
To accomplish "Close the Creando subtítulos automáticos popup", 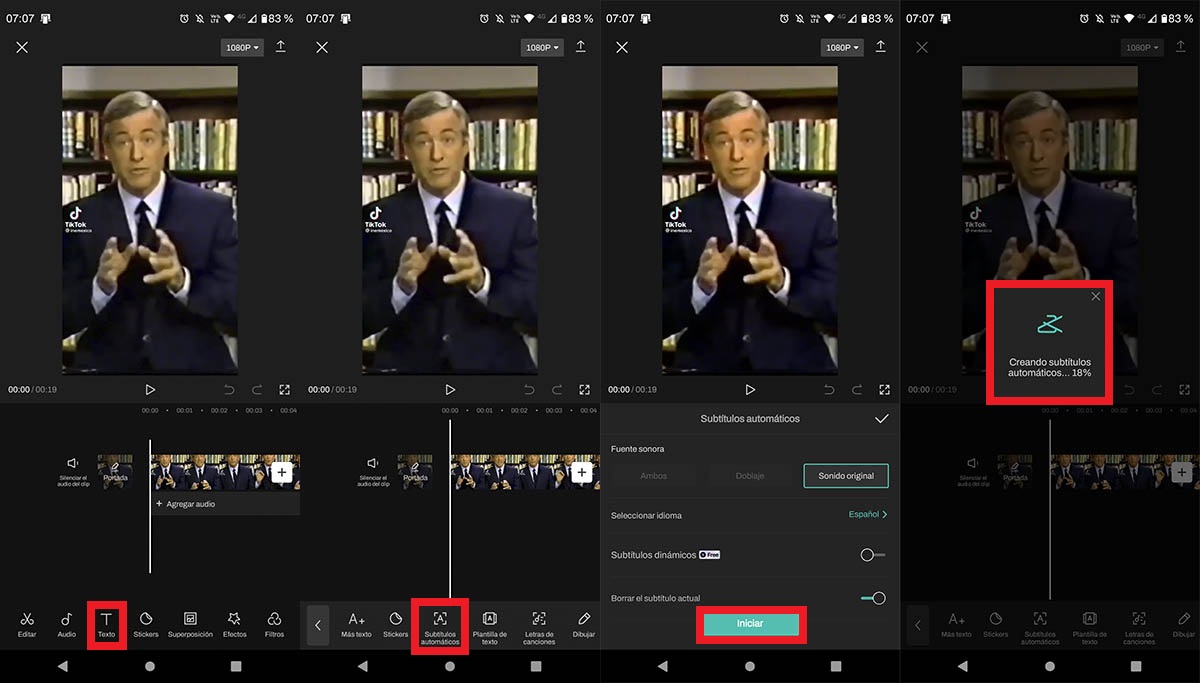I will (x=1096, y=296).
